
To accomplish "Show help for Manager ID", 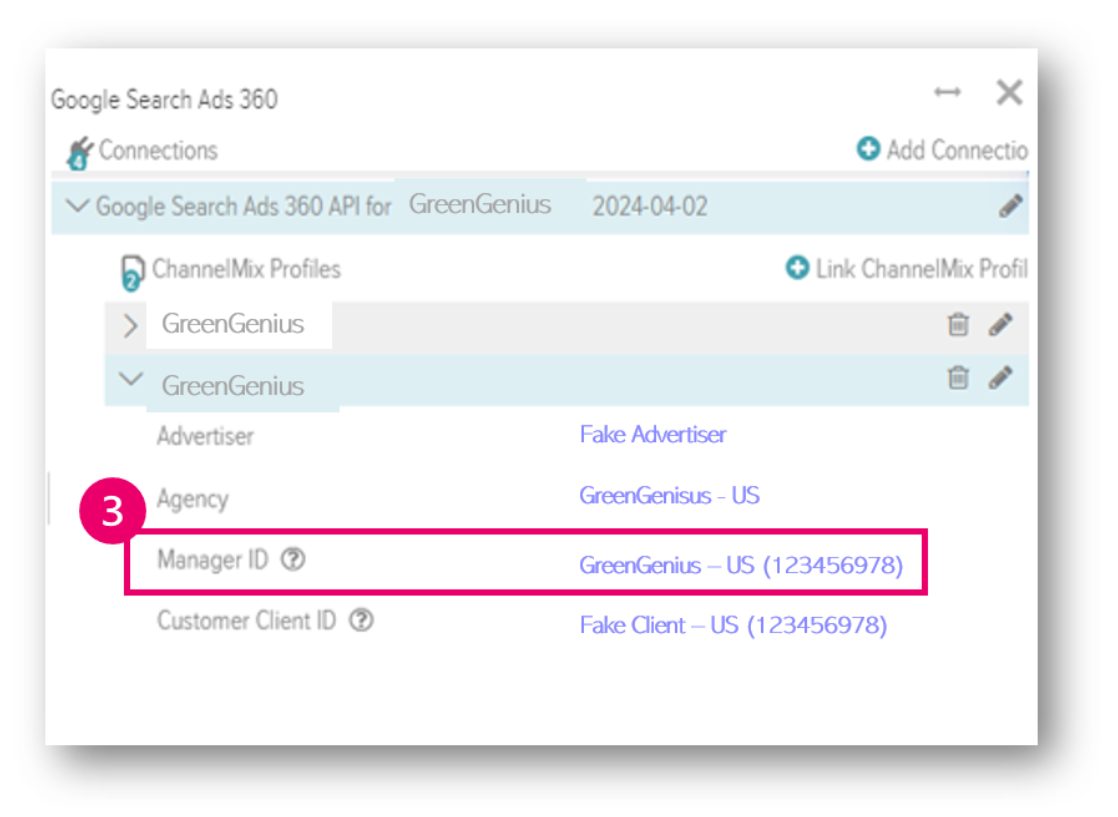I will [x=293, y=560].
